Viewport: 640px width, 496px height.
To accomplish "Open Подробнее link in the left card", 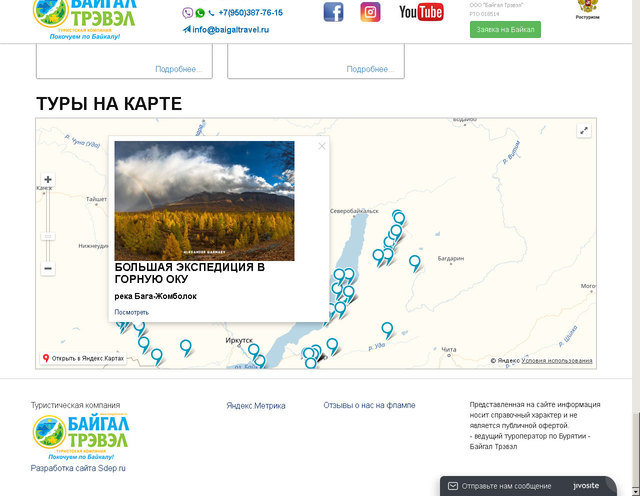I will point(178,69).
